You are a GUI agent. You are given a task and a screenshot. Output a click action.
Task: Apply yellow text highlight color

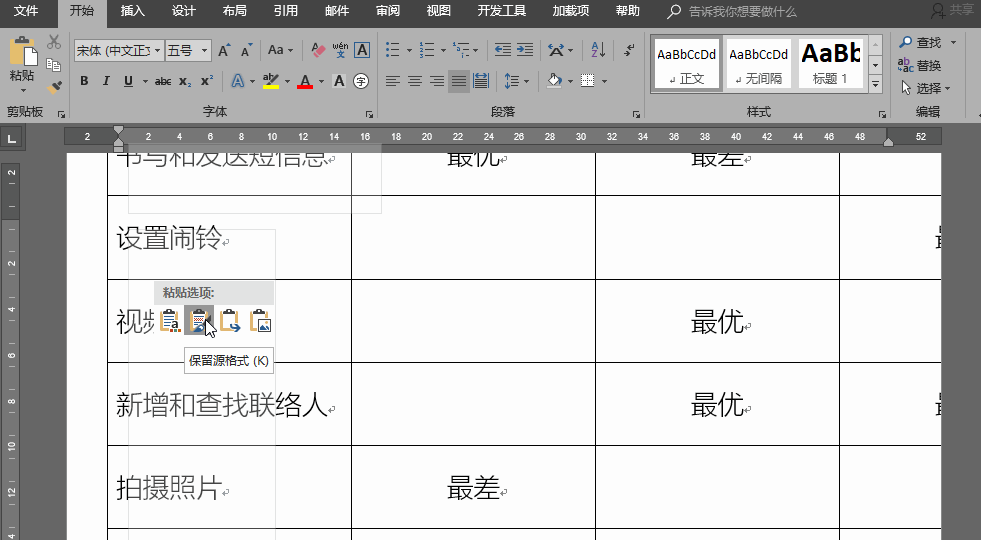(x=270, y=81)
